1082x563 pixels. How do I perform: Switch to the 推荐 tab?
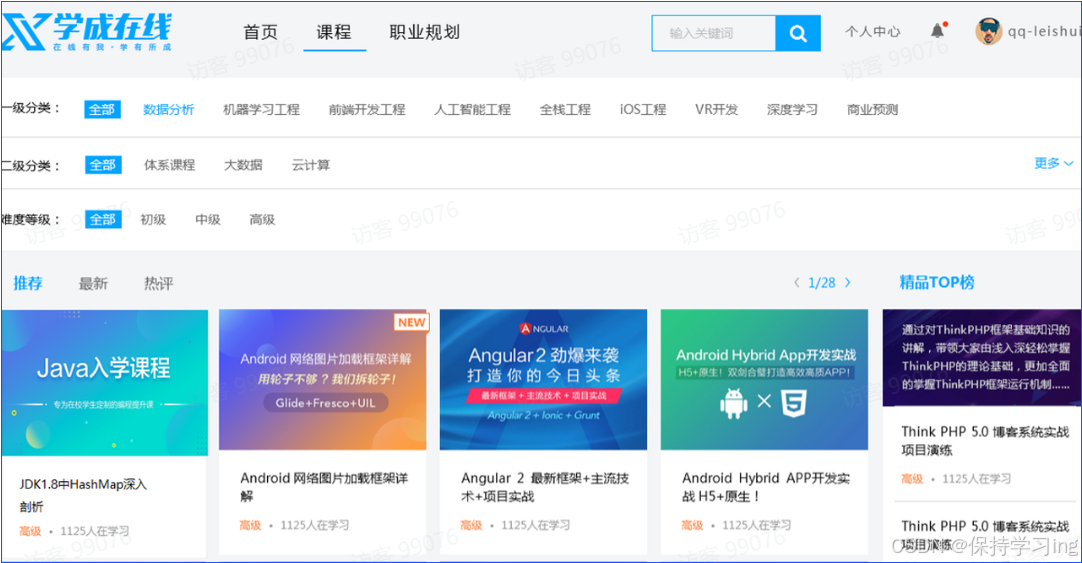tap(28, 283)
